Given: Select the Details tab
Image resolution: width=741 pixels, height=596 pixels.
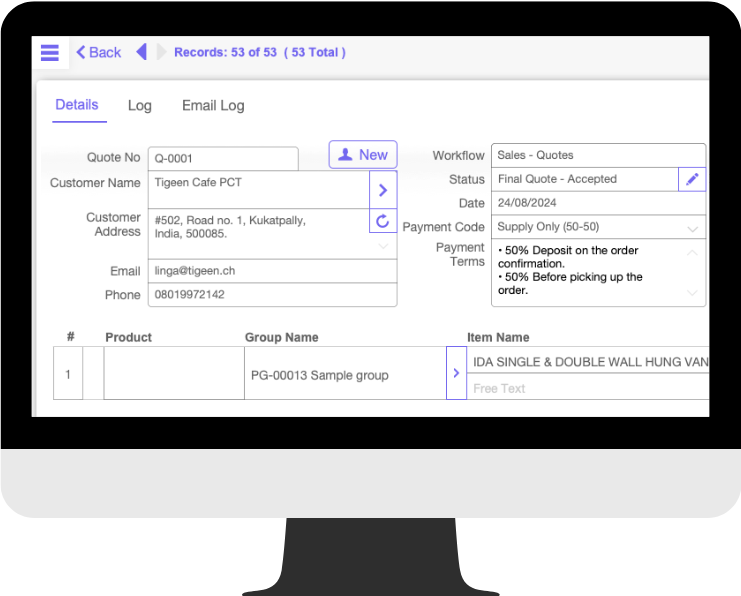Looking at the screenshot, I should [77, 104].
